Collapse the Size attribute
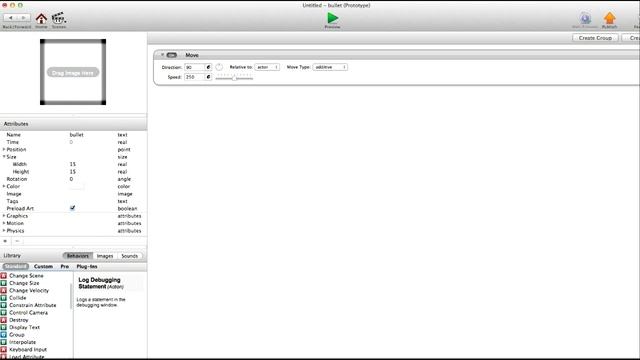This screenshot has width=640, height=360. [4, 157]
